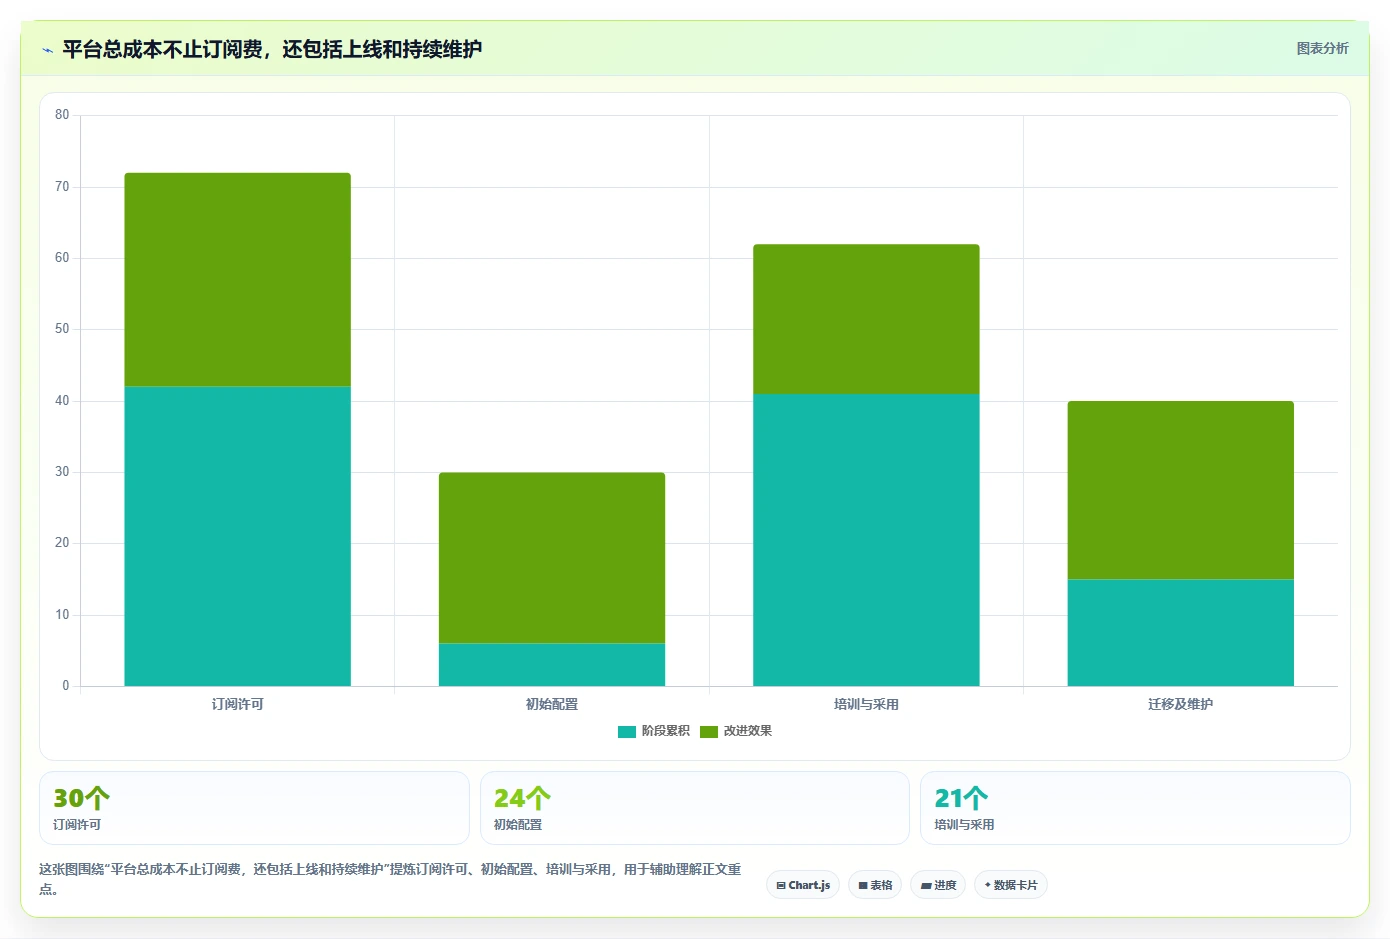
Task: Select the green segment of the 初始配置 bar
Action: (x=552, y=558)
